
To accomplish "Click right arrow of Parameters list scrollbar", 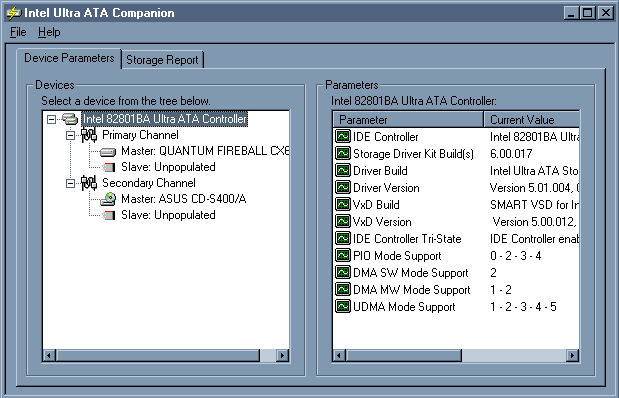I will pyautogui.click(x=572, y=355).
